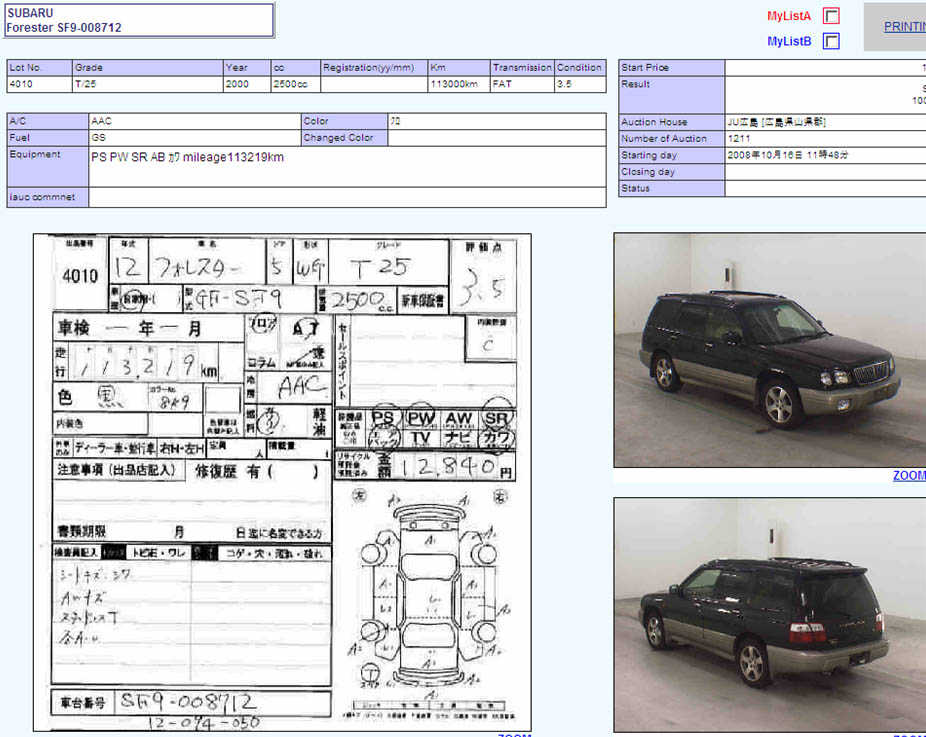
Task: Click the Transmission column header
Action: (x=522, y=68)
